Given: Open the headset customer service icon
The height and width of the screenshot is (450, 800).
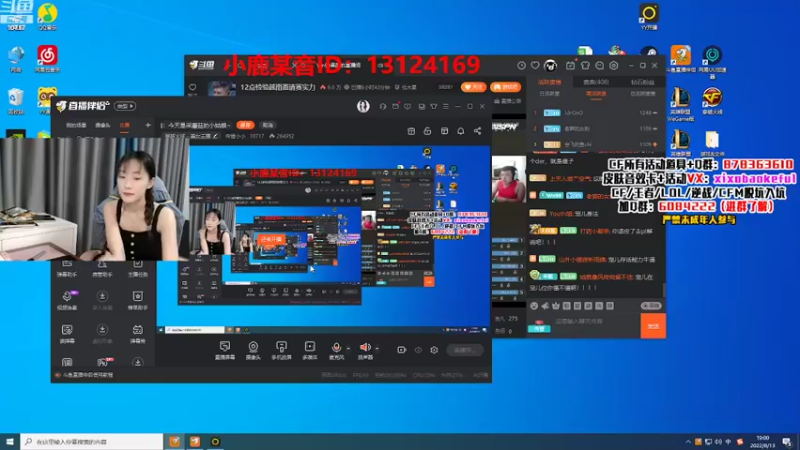Looking at the screenshot, I should pos(383,106).
